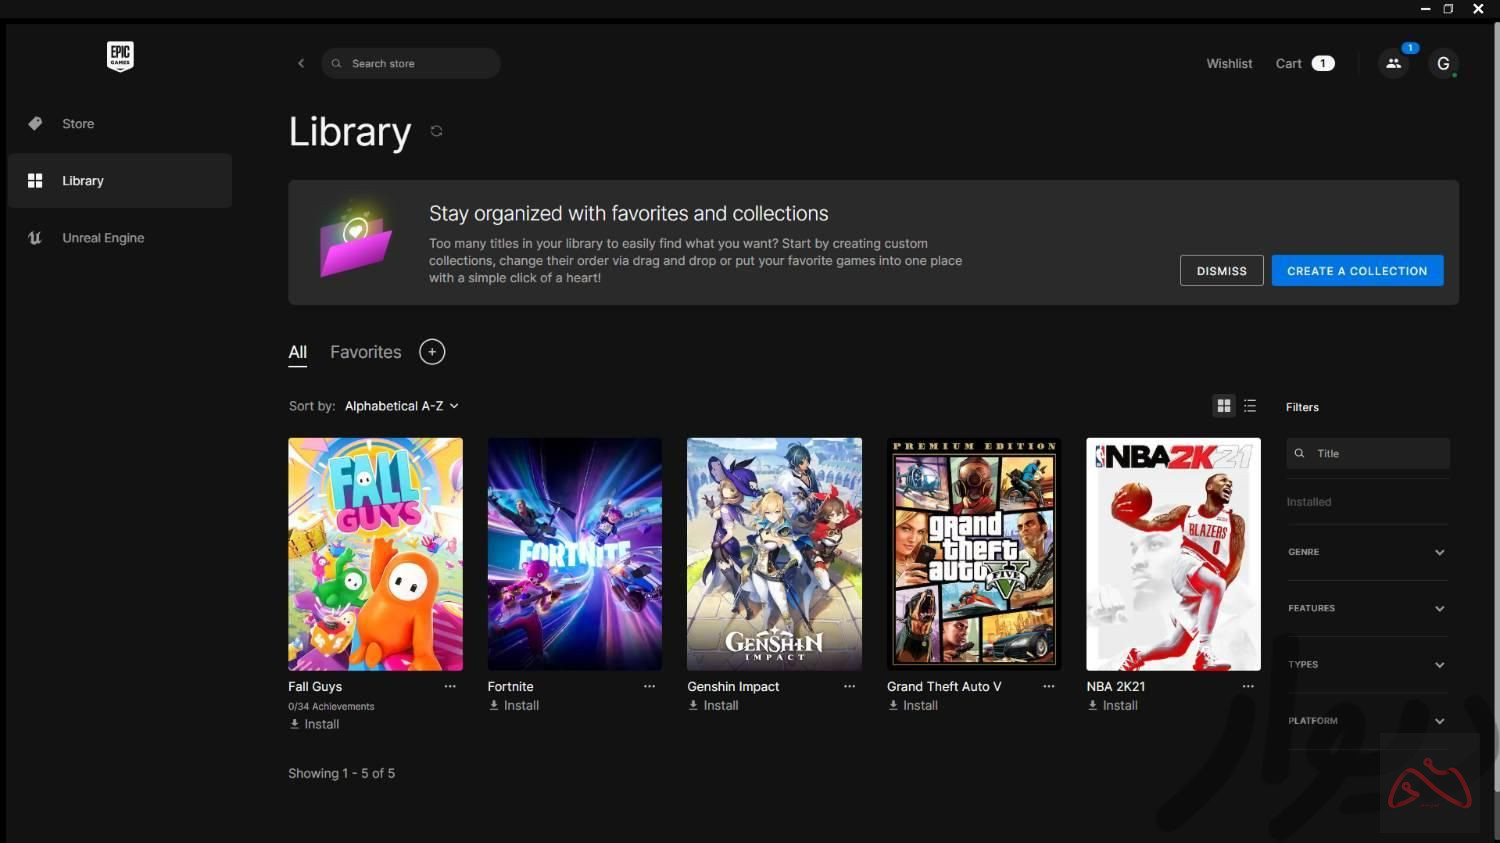The image size is (1500, 843).
Task: Click the Epic Games logo
Action: pyautogui.click(x=120, y=56)
